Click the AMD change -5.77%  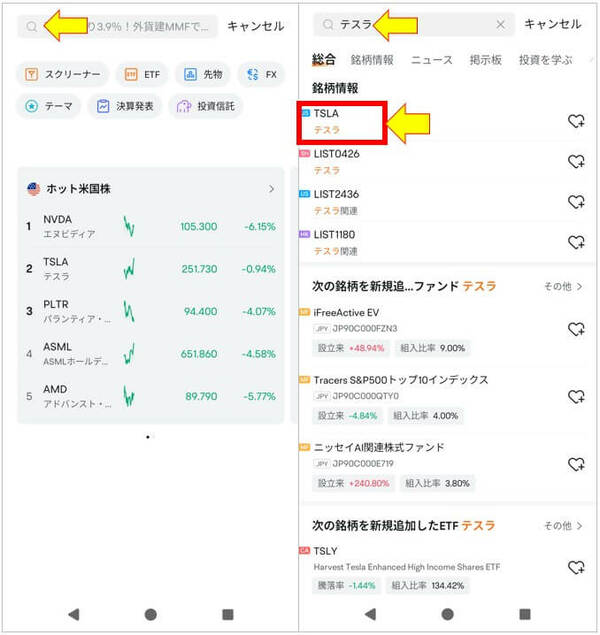(x=259, y=396)
